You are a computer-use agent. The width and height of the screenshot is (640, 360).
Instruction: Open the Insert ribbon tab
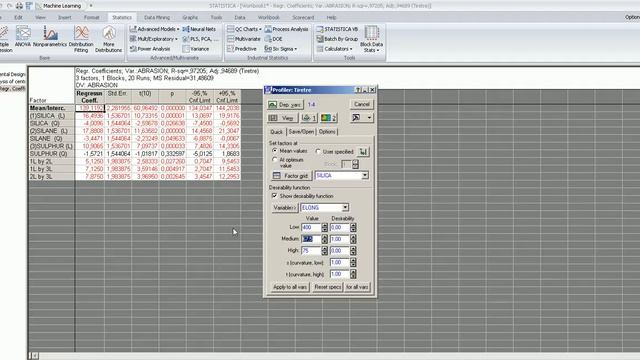tap(64, 18)
